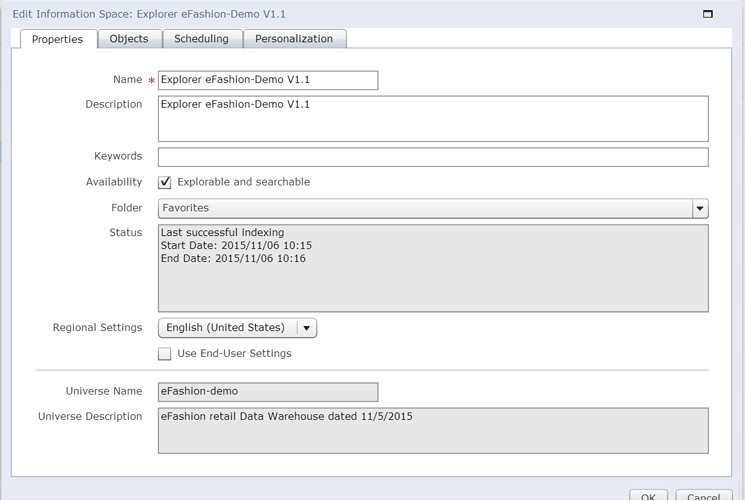Open the Regional Settings dropdown
The width and height of the screenshot is (745, 501).
[238, 328]
